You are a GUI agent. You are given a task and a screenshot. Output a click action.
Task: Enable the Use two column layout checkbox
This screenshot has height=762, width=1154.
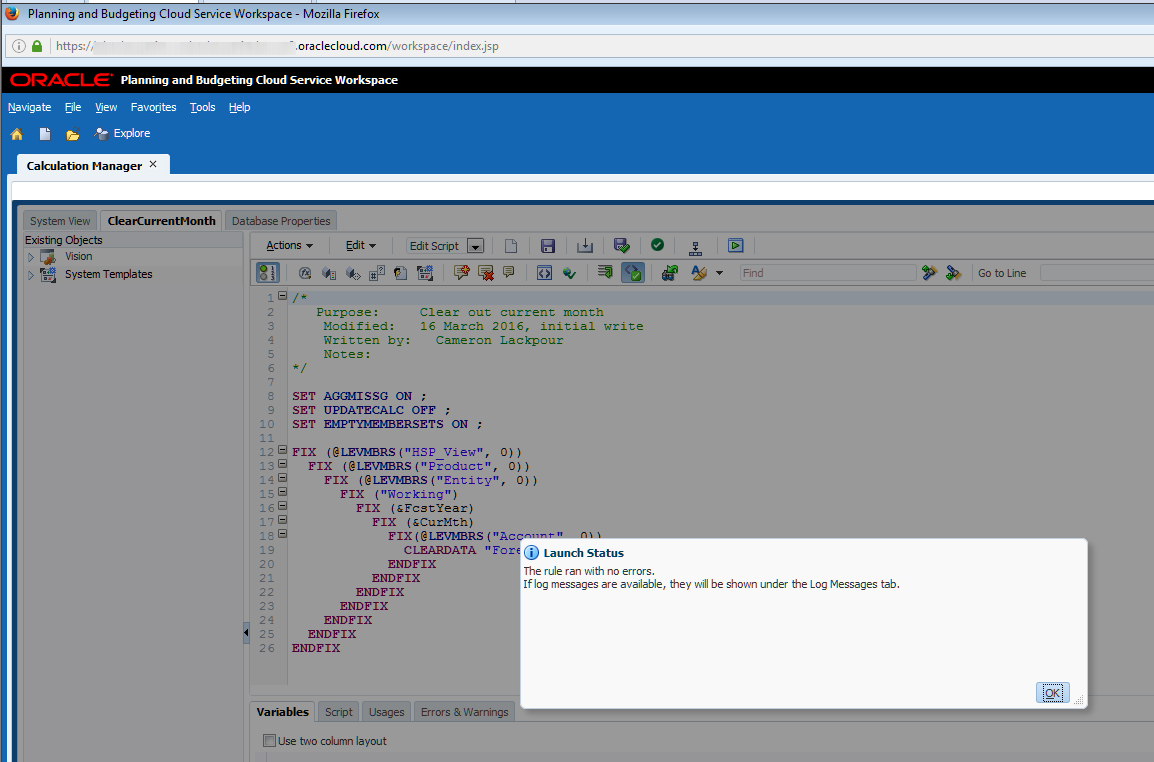tap(269, 741)
